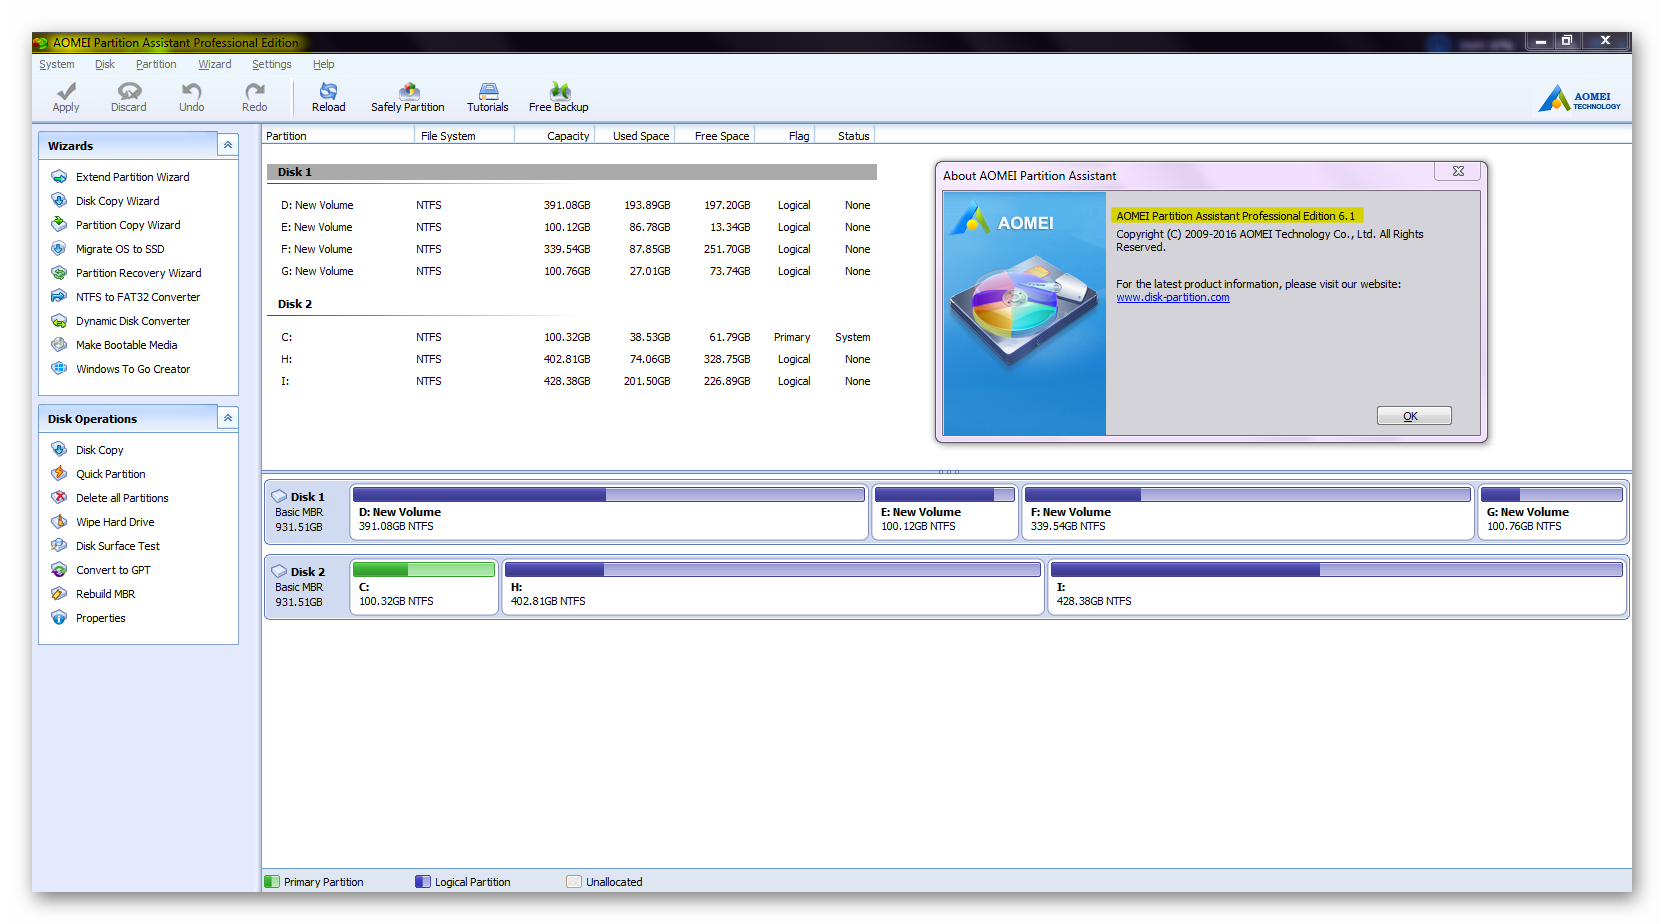
Task: Select the E: New Volume list row
Action: click(x=572, y=227)
